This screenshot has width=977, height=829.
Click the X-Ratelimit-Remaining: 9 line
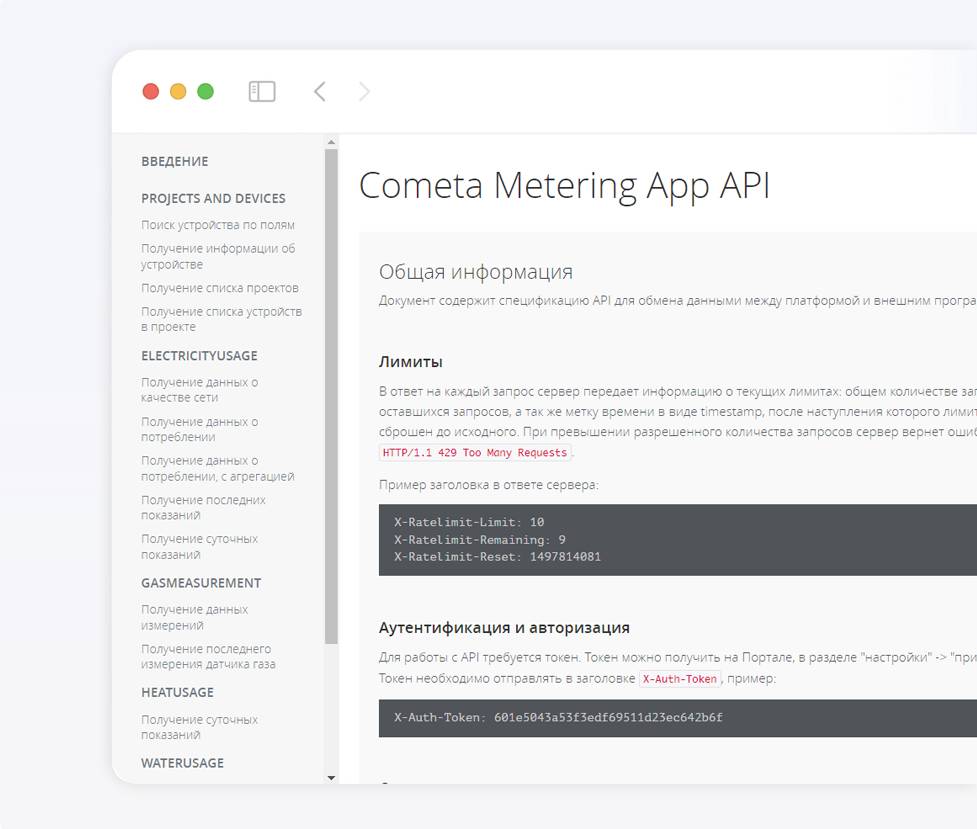point(480,540)
